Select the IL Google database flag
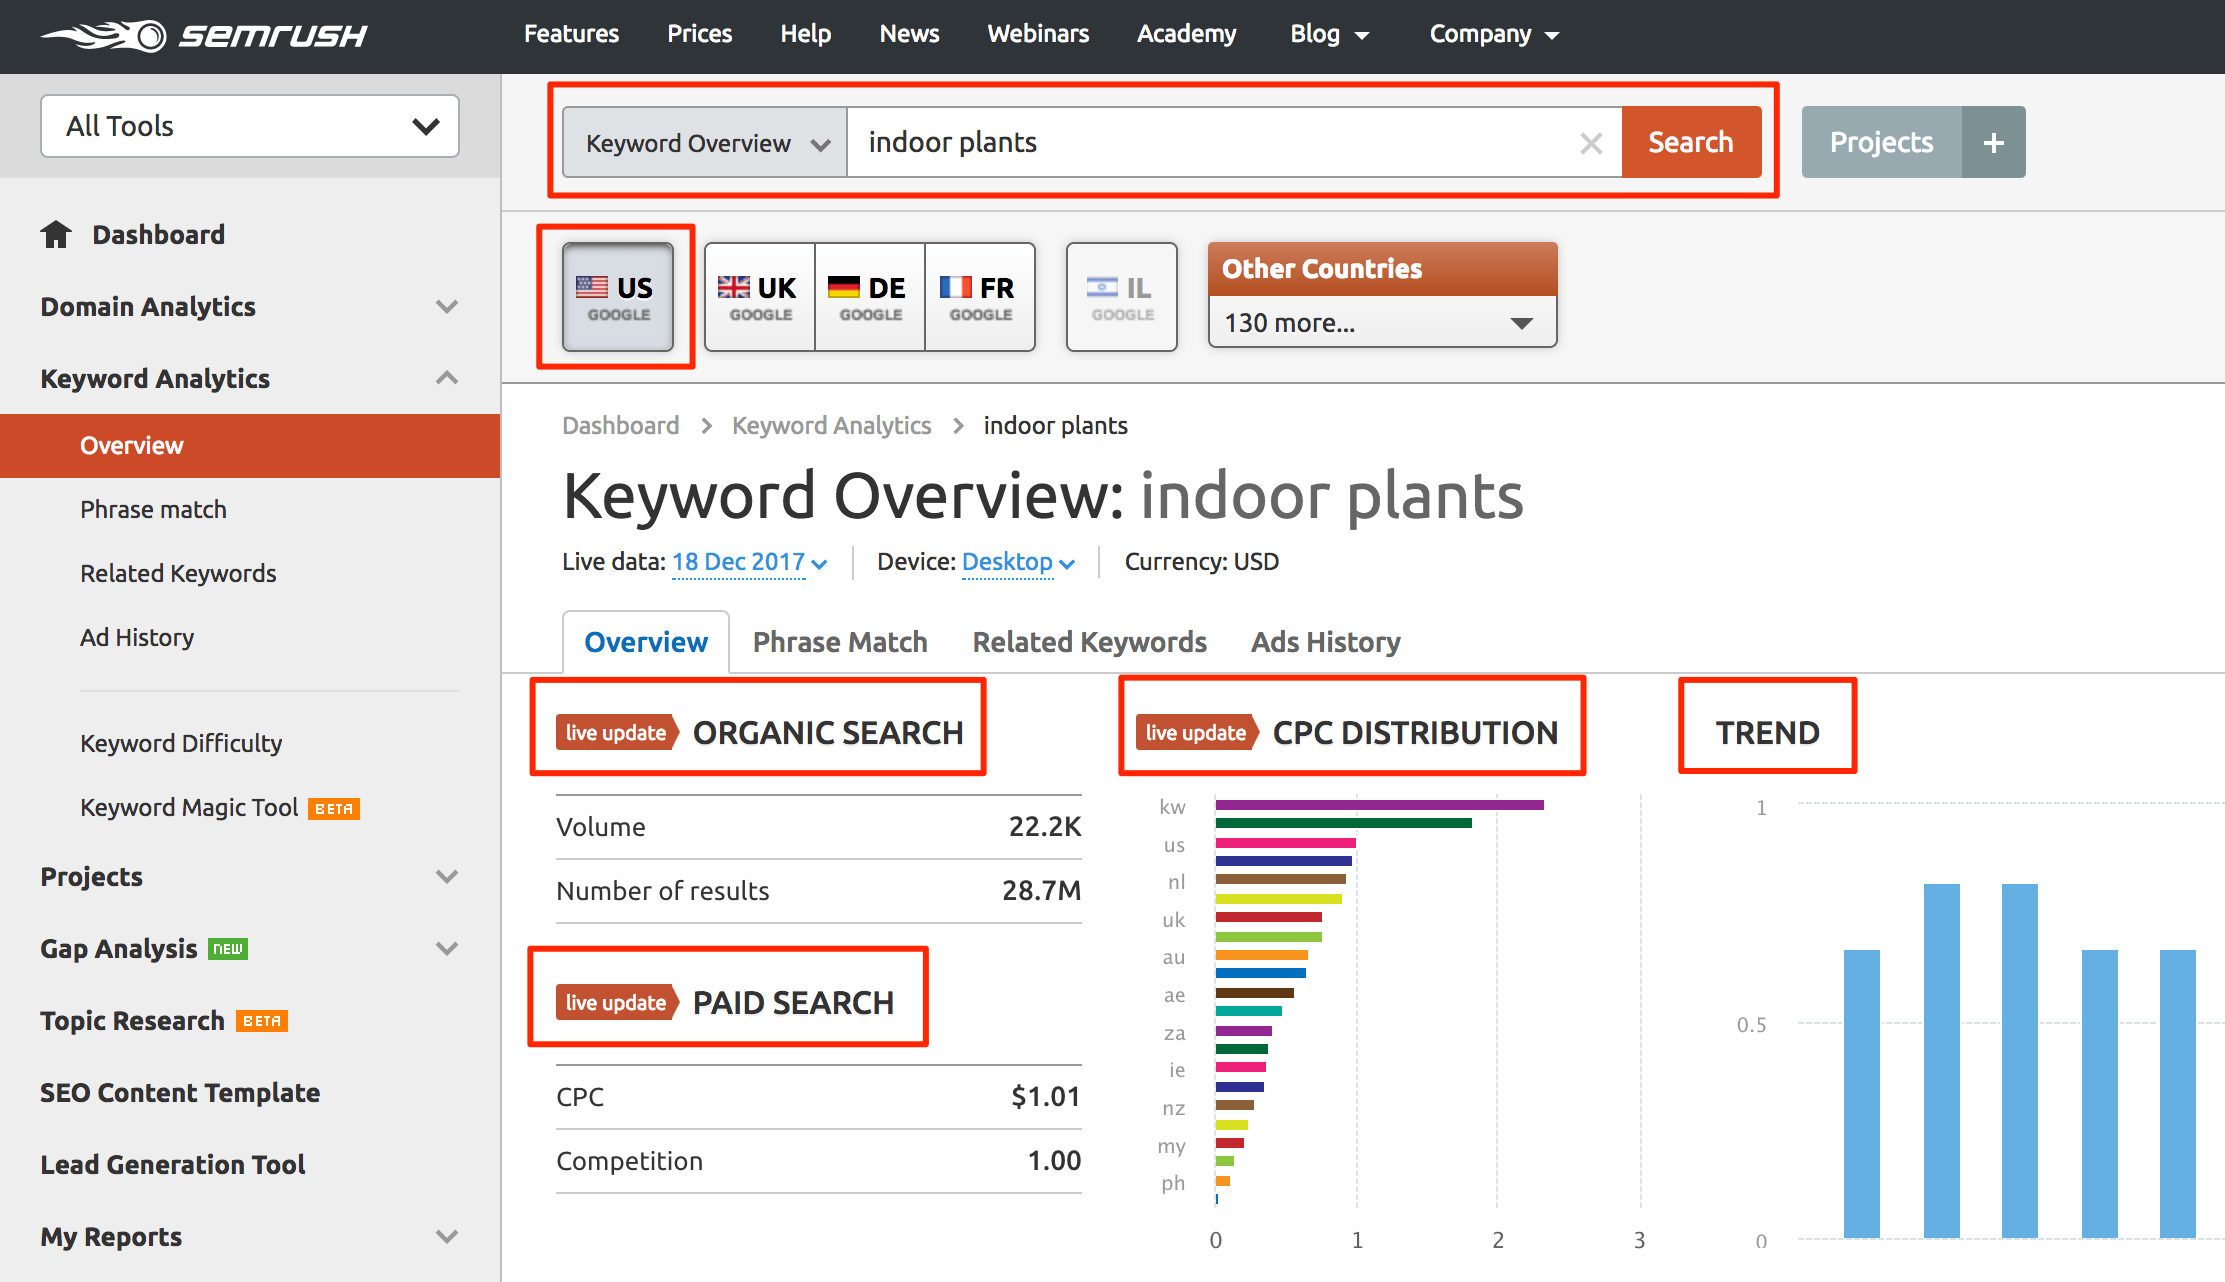Screen dimensions: 2225x1282 click(1122, 297)
